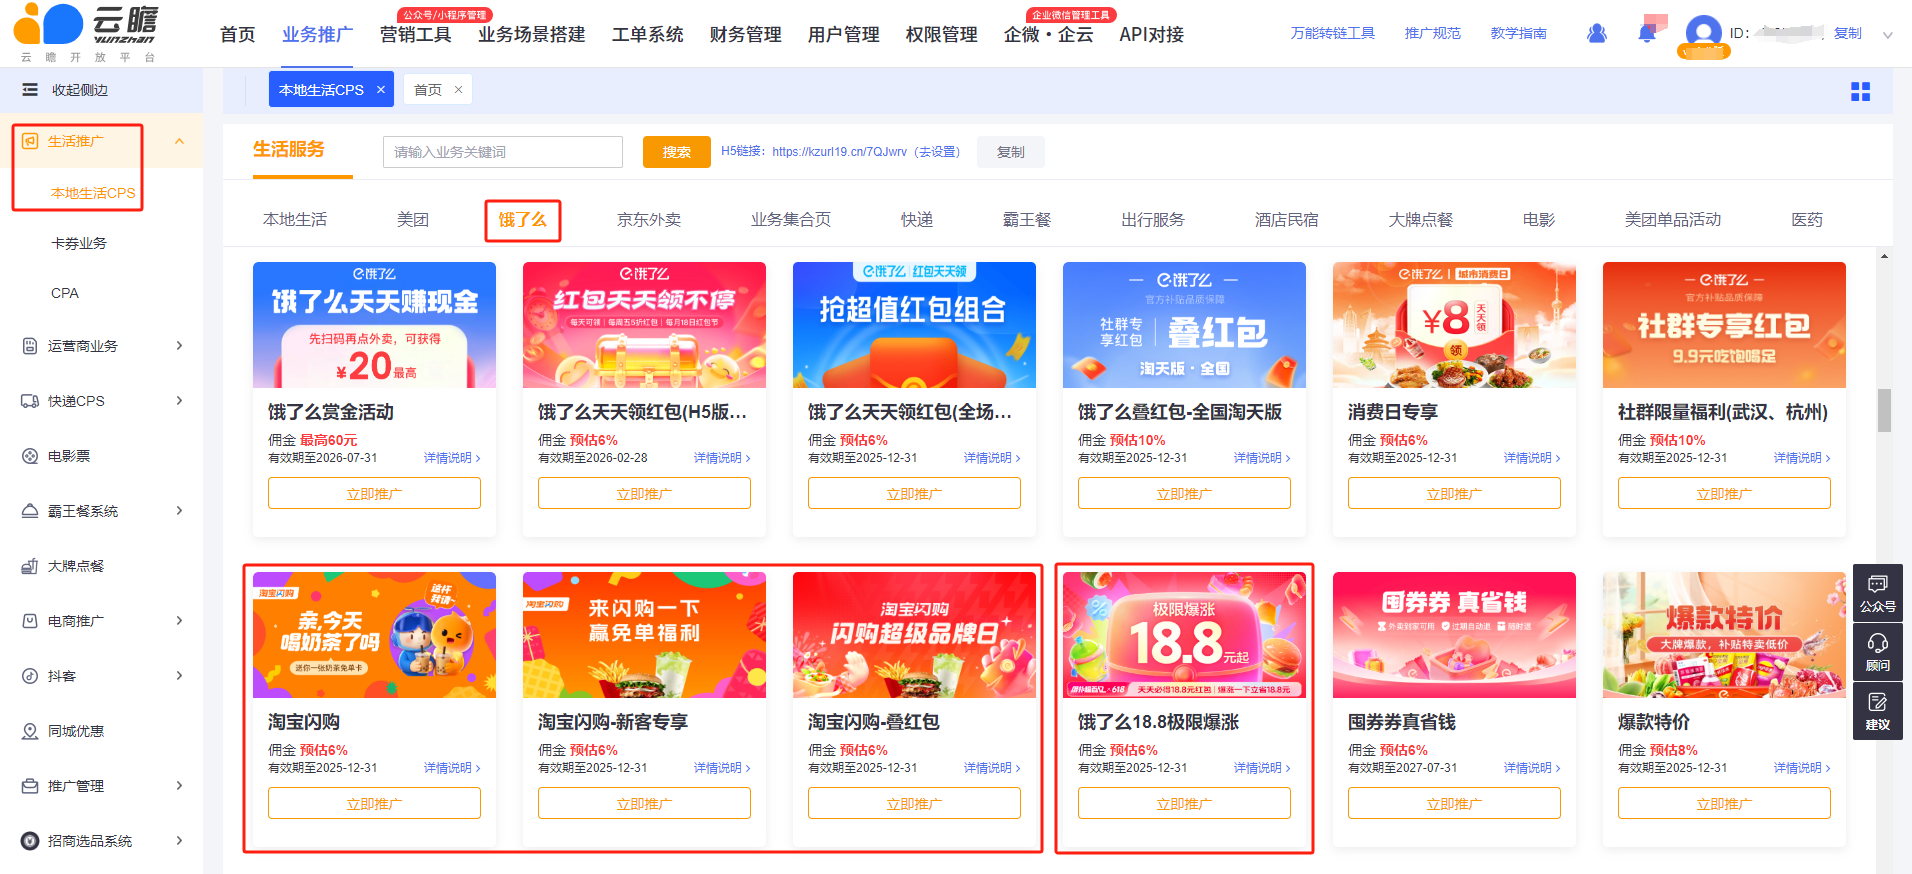Viewport: 1912px width, 874px height.
Task: Open 营销工具 in top navigation
Action: pyautogui.click(x=415, y=35)
